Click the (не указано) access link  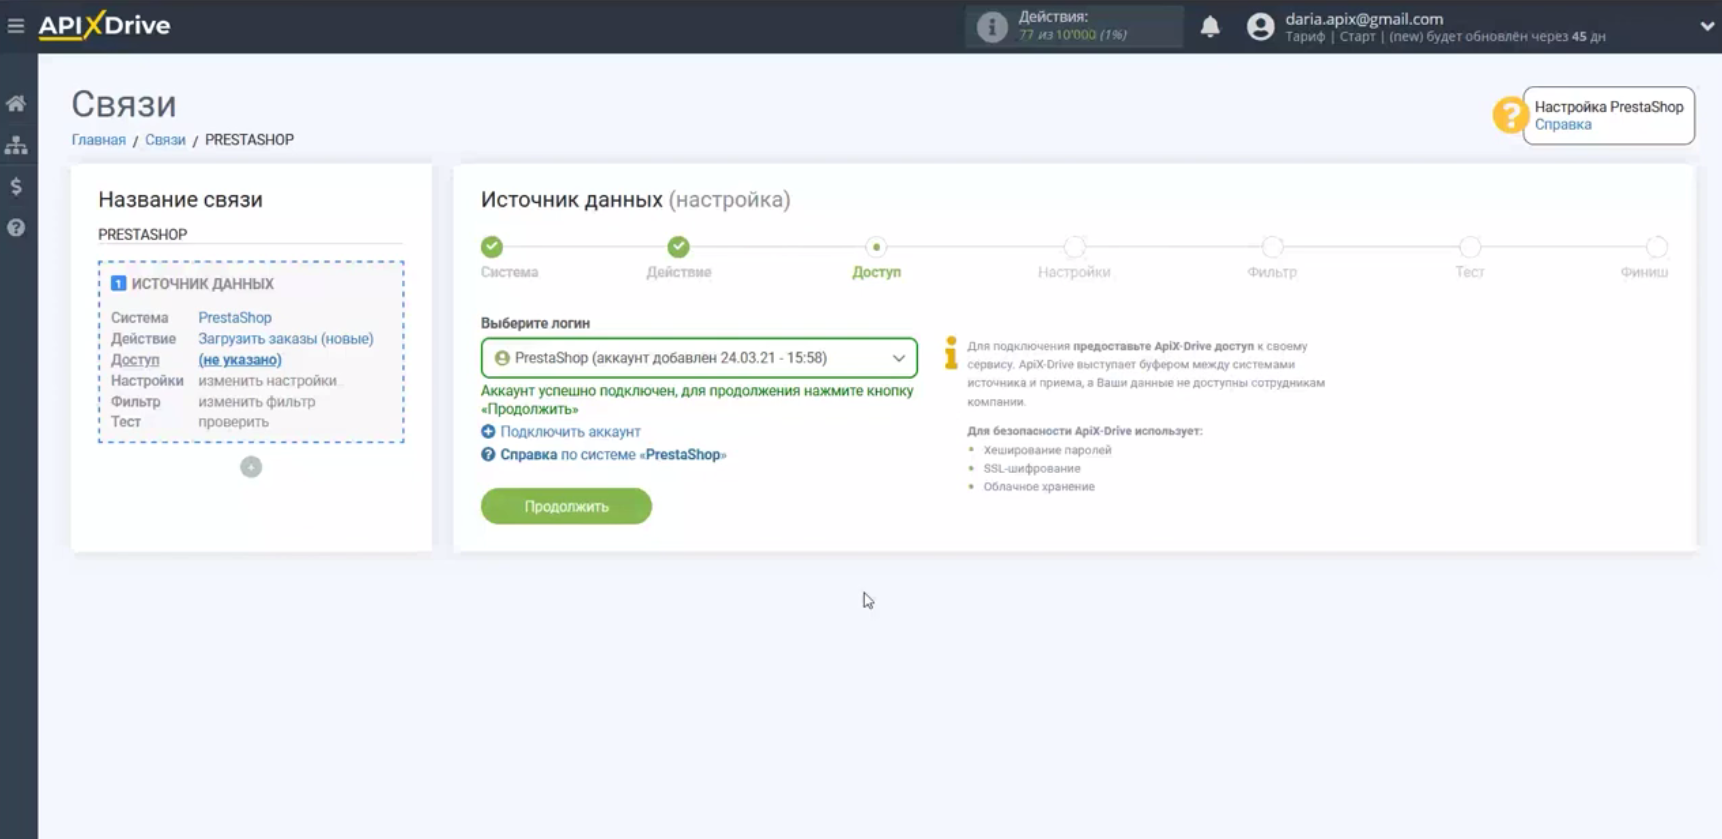pyautogui.click(x=240, y=359)
